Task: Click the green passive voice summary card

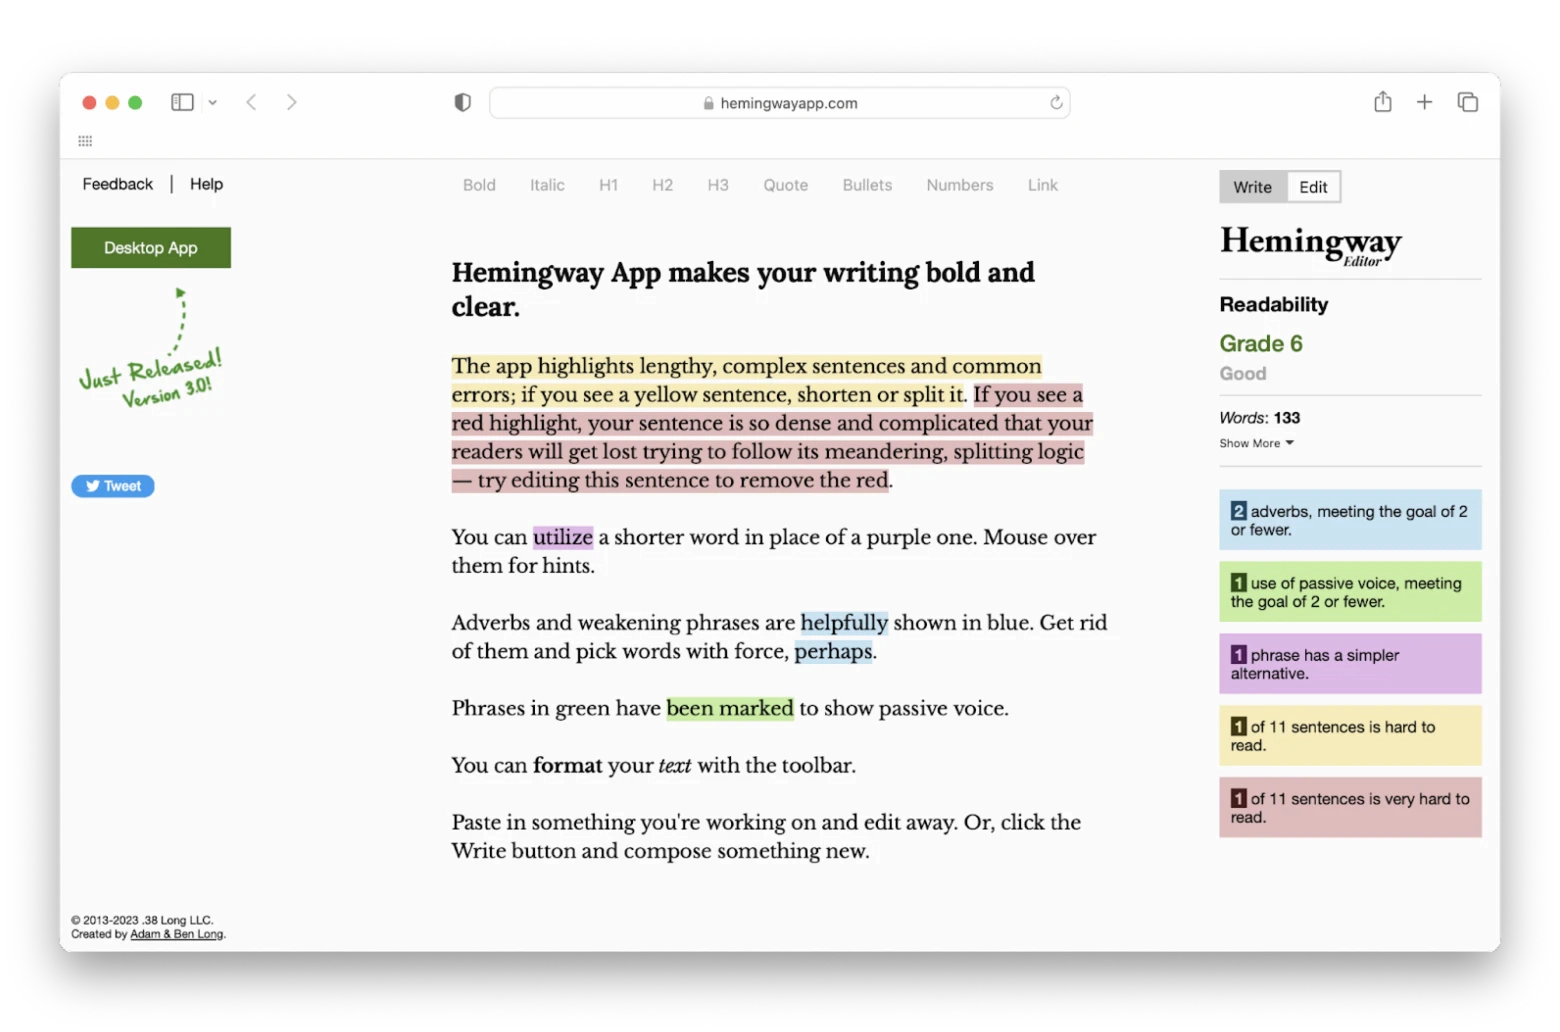Action: (1350, 592)
